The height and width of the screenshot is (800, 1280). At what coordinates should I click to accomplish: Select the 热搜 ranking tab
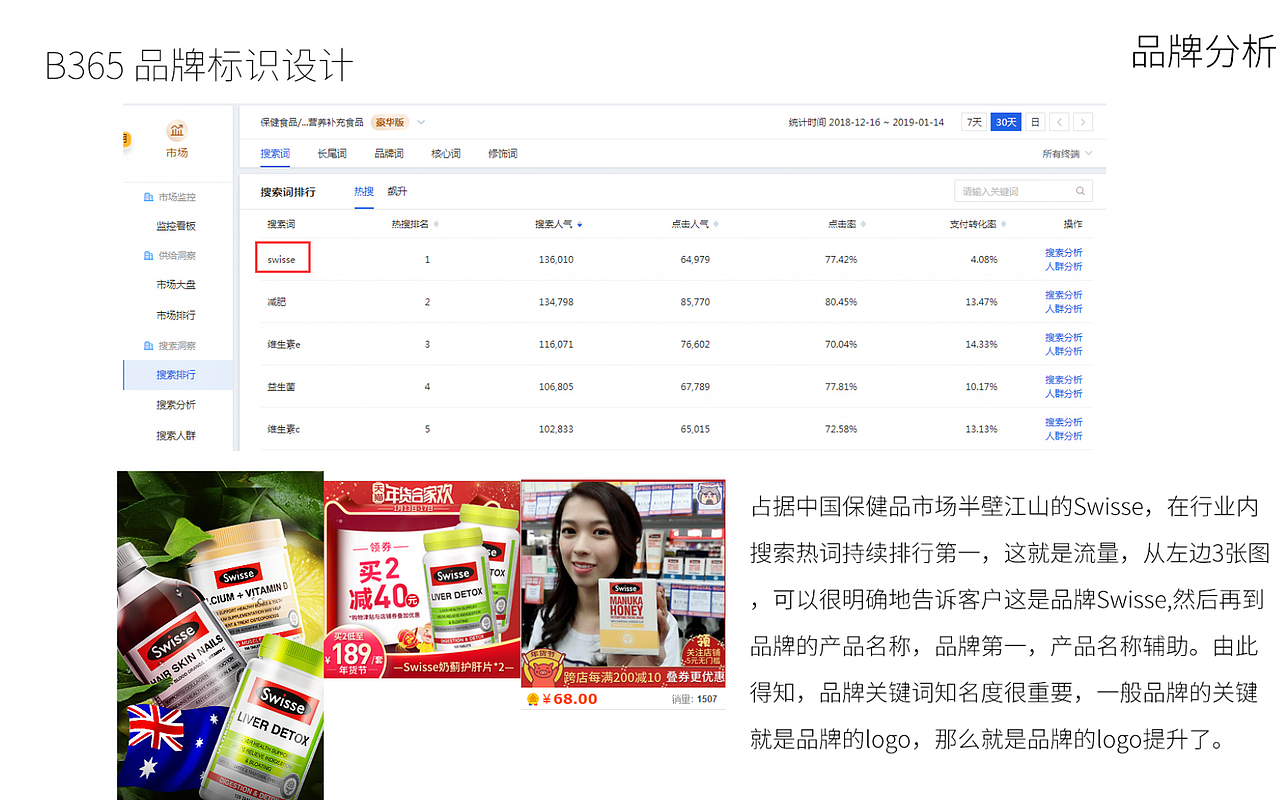(364, 191)
